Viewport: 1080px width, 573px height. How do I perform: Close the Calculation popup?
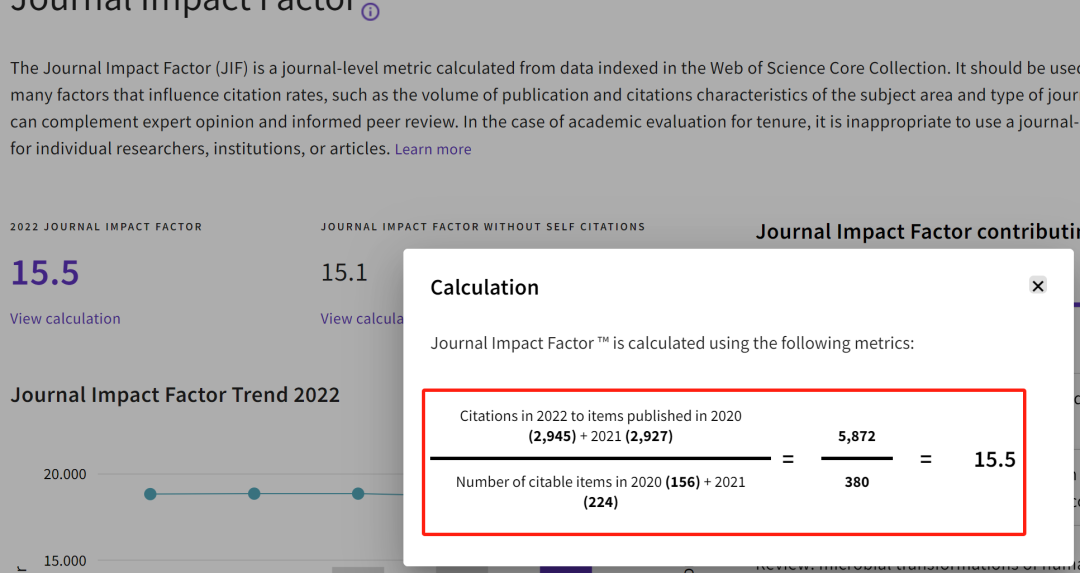[1037, 285]
